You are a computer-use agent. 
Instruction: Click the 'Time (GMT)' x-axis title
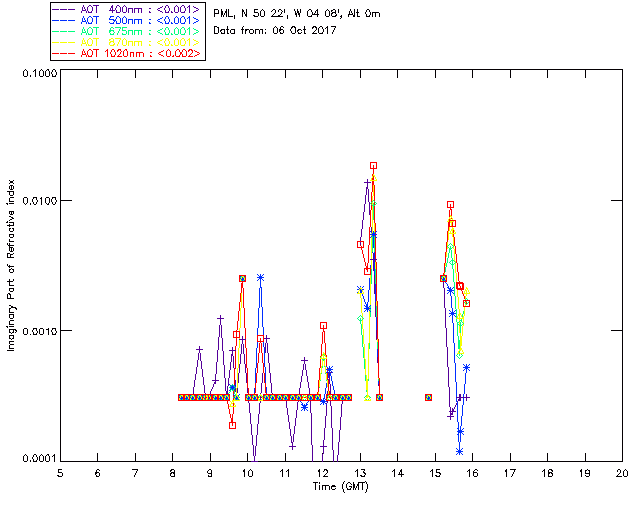pos(340,487)
